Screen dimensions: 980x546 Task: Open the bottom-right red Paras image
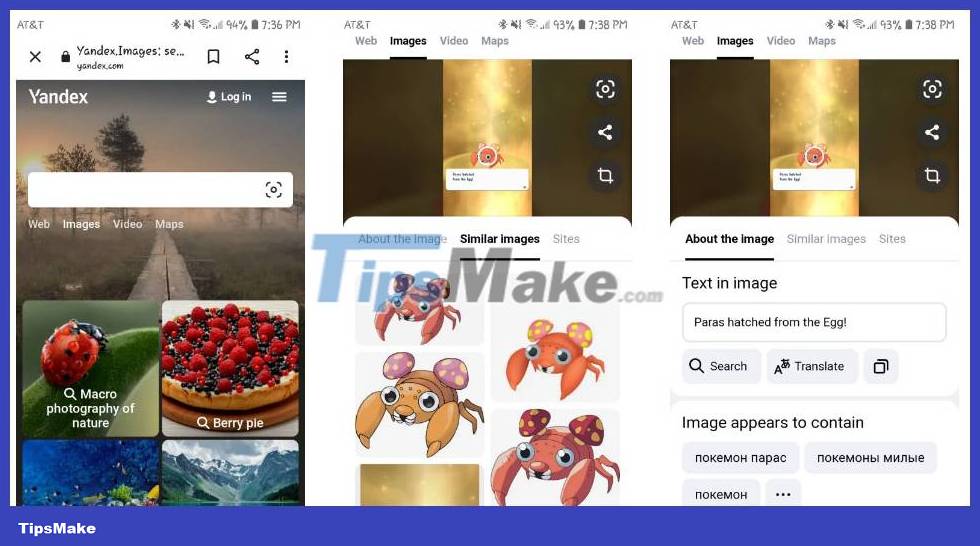[x=555, y=457]
